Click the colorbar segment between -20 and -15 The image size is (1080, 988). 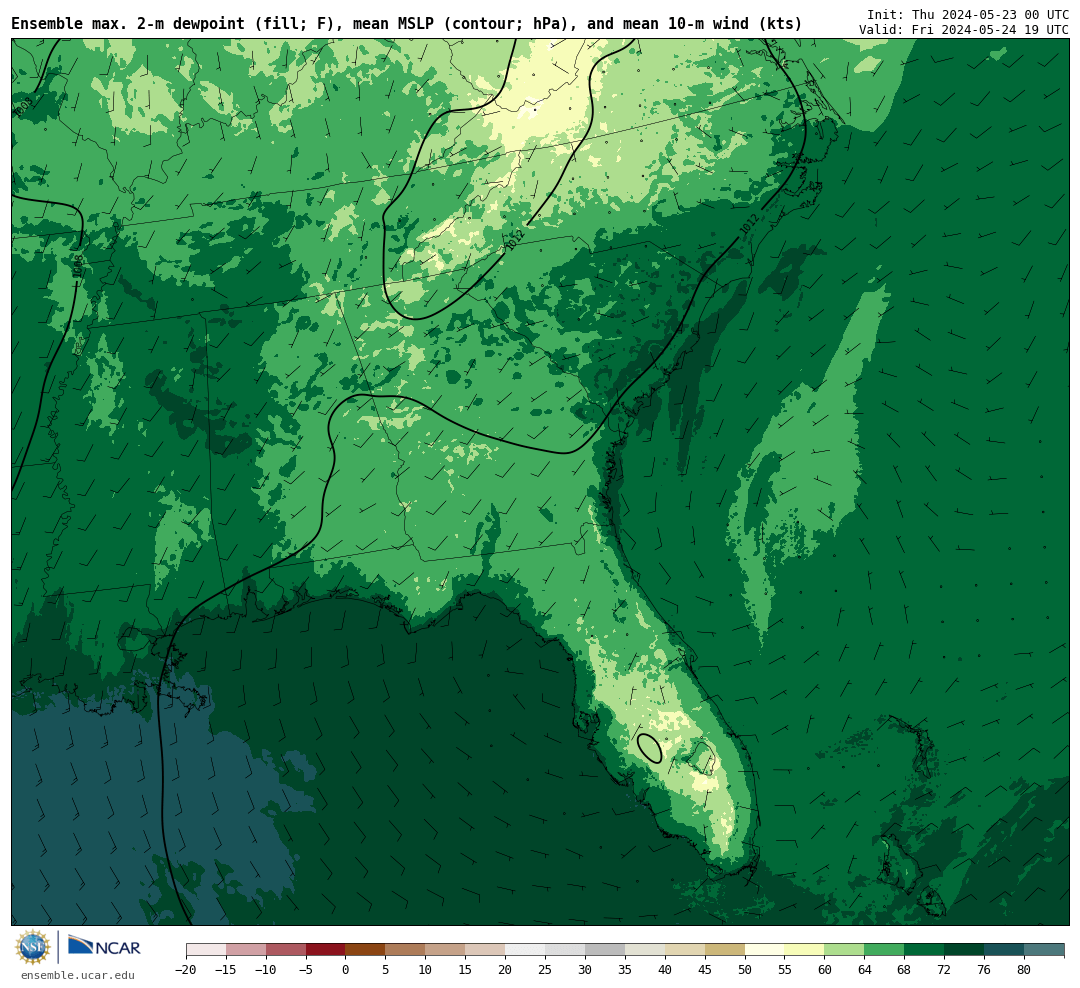(x=206, y=950)
